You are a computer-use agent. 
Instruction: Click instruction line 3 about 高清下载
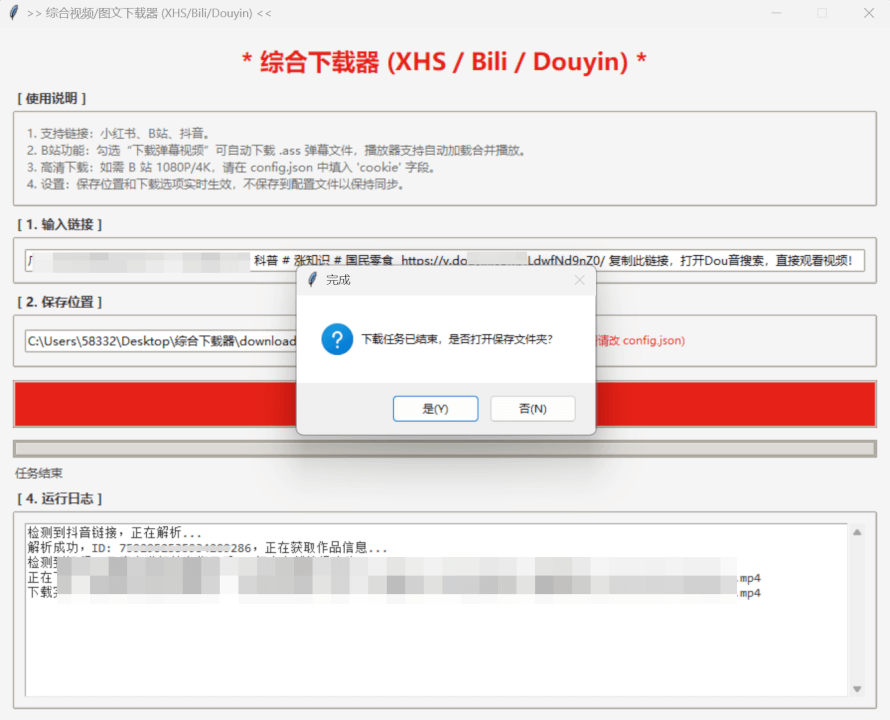point(231,168)
